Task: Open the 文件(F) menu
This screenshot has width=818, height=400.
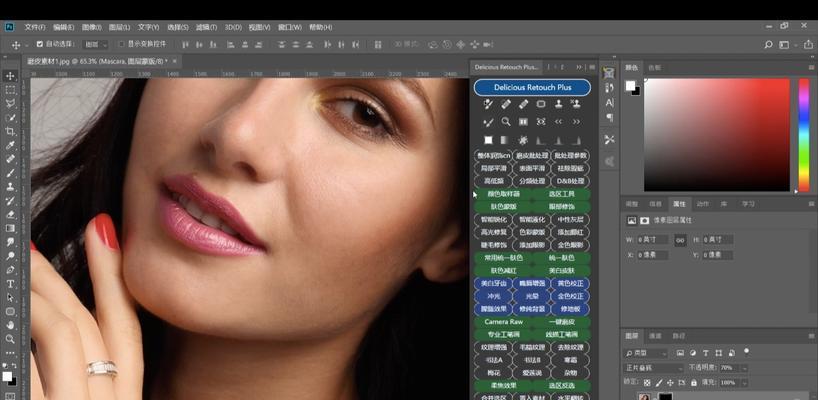Action: (35, 27)
